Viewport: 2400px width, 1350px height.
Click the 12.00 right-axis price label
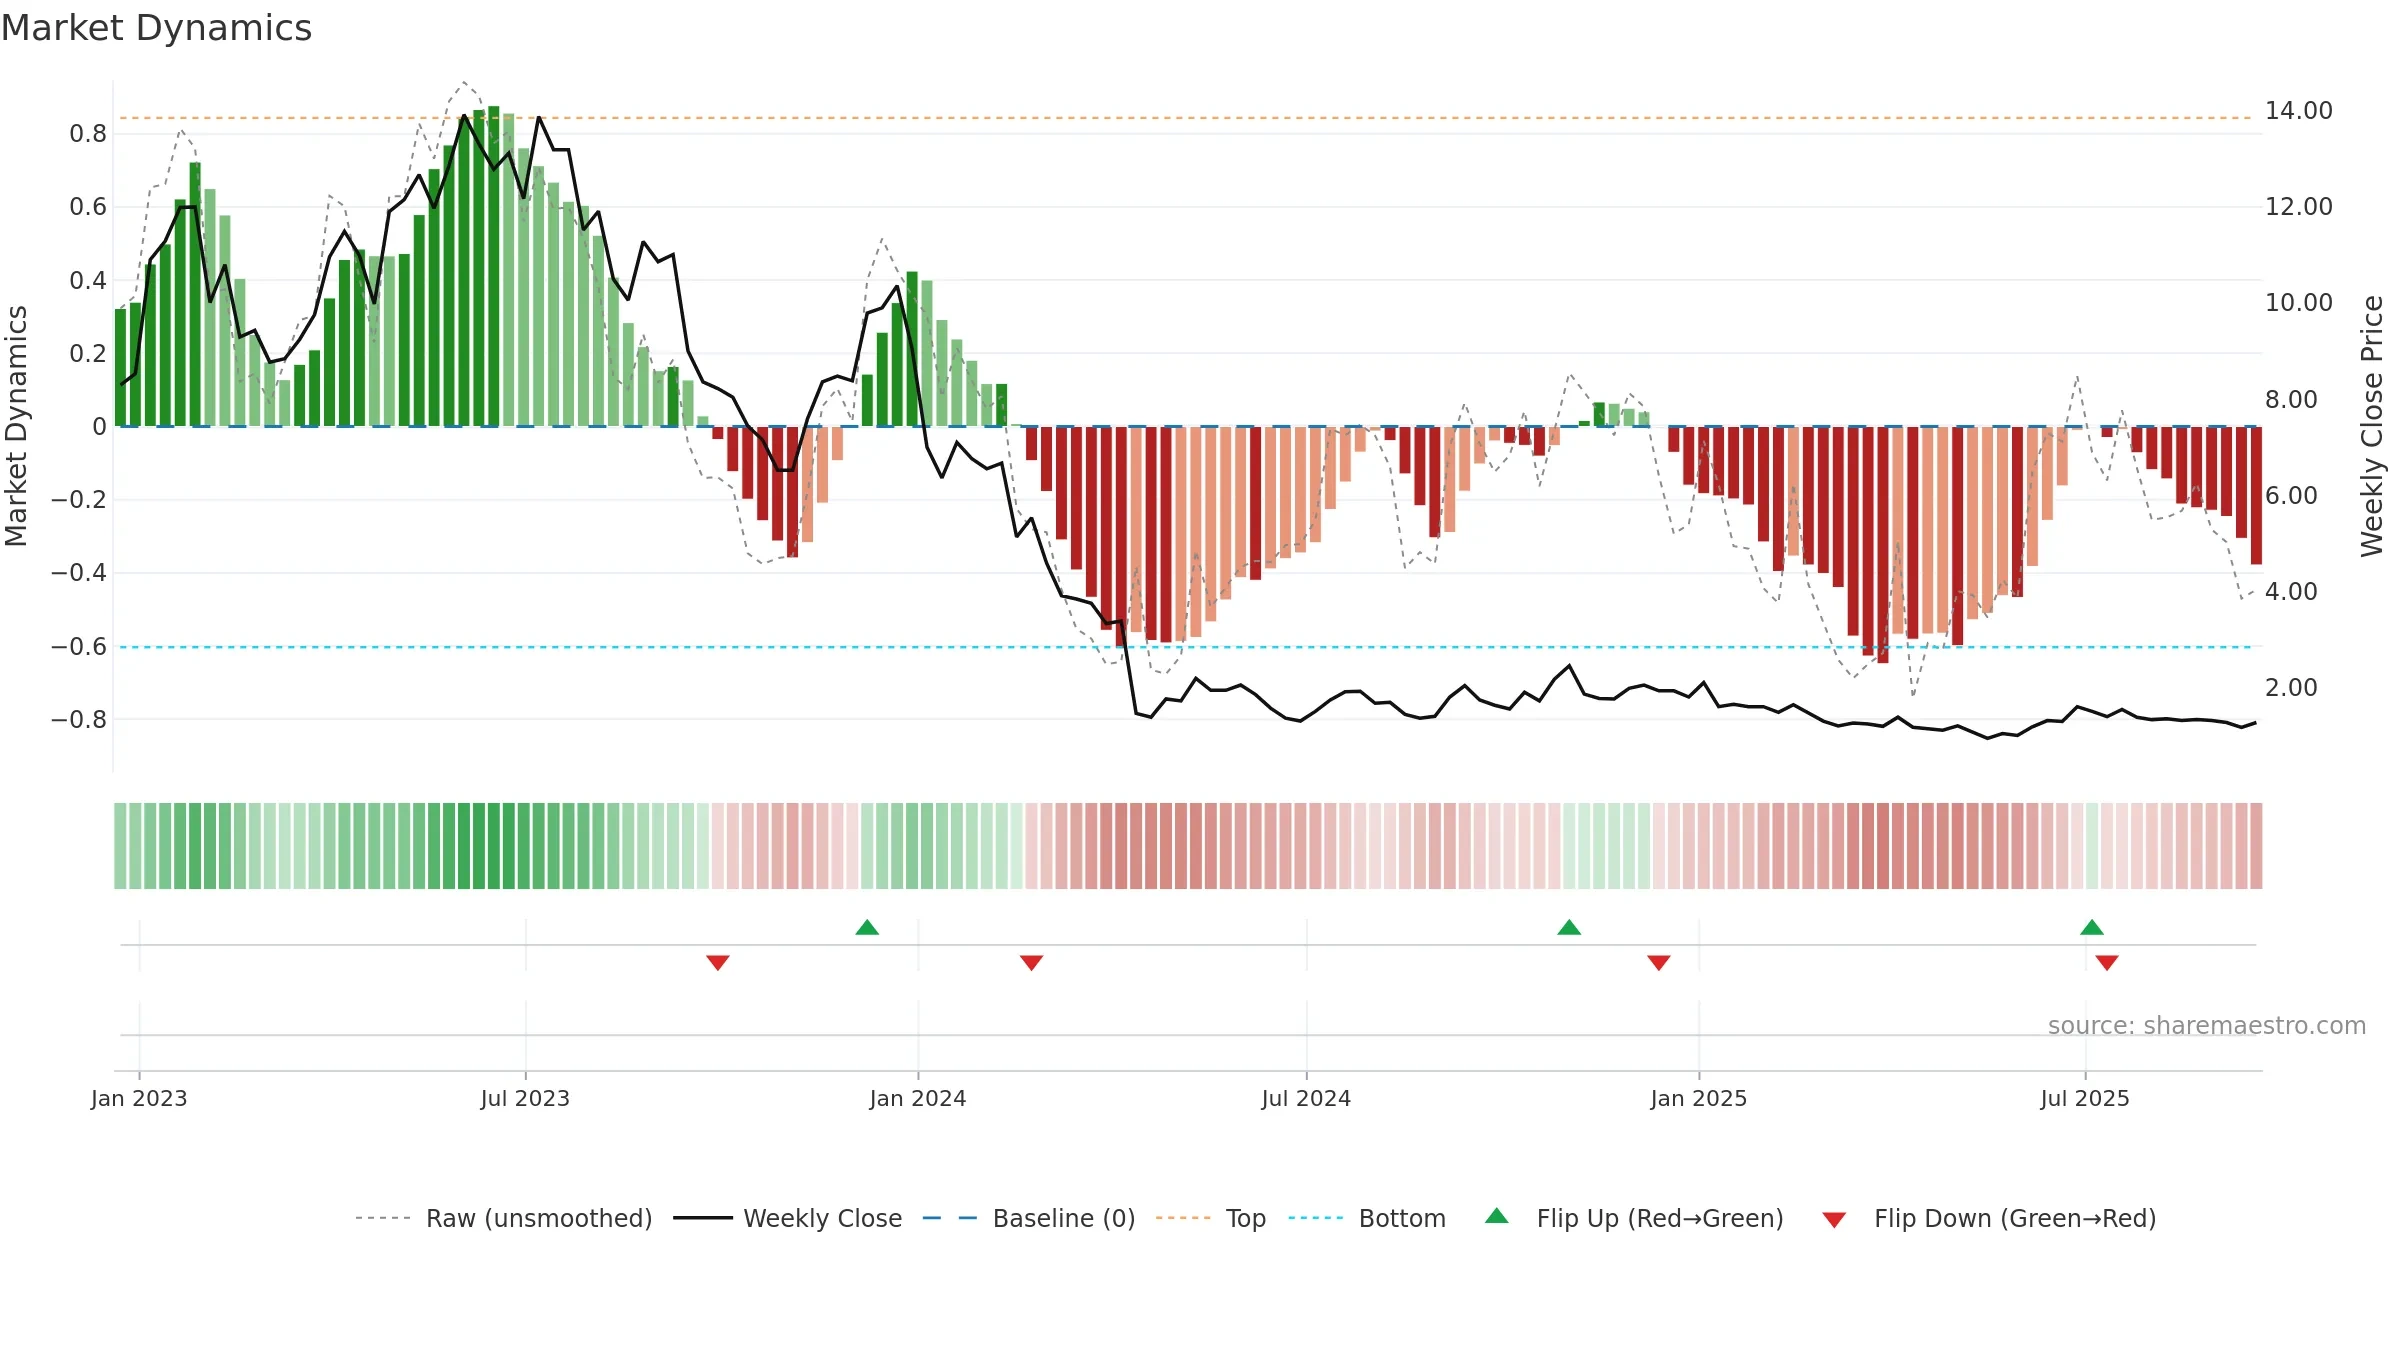tap(2299, 206)
